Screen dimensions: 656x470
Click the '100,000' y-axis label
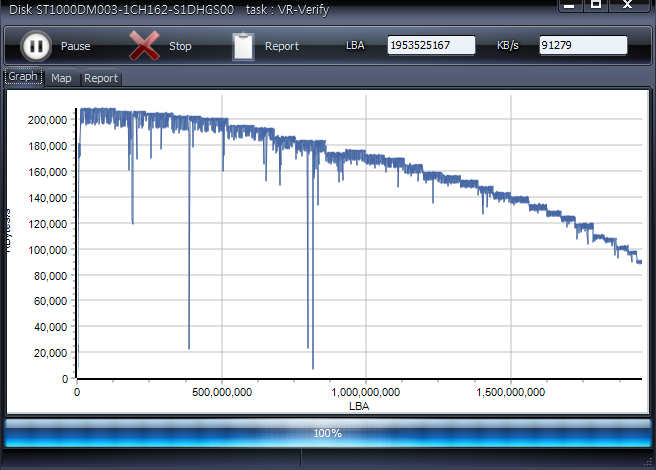[47, 250]
